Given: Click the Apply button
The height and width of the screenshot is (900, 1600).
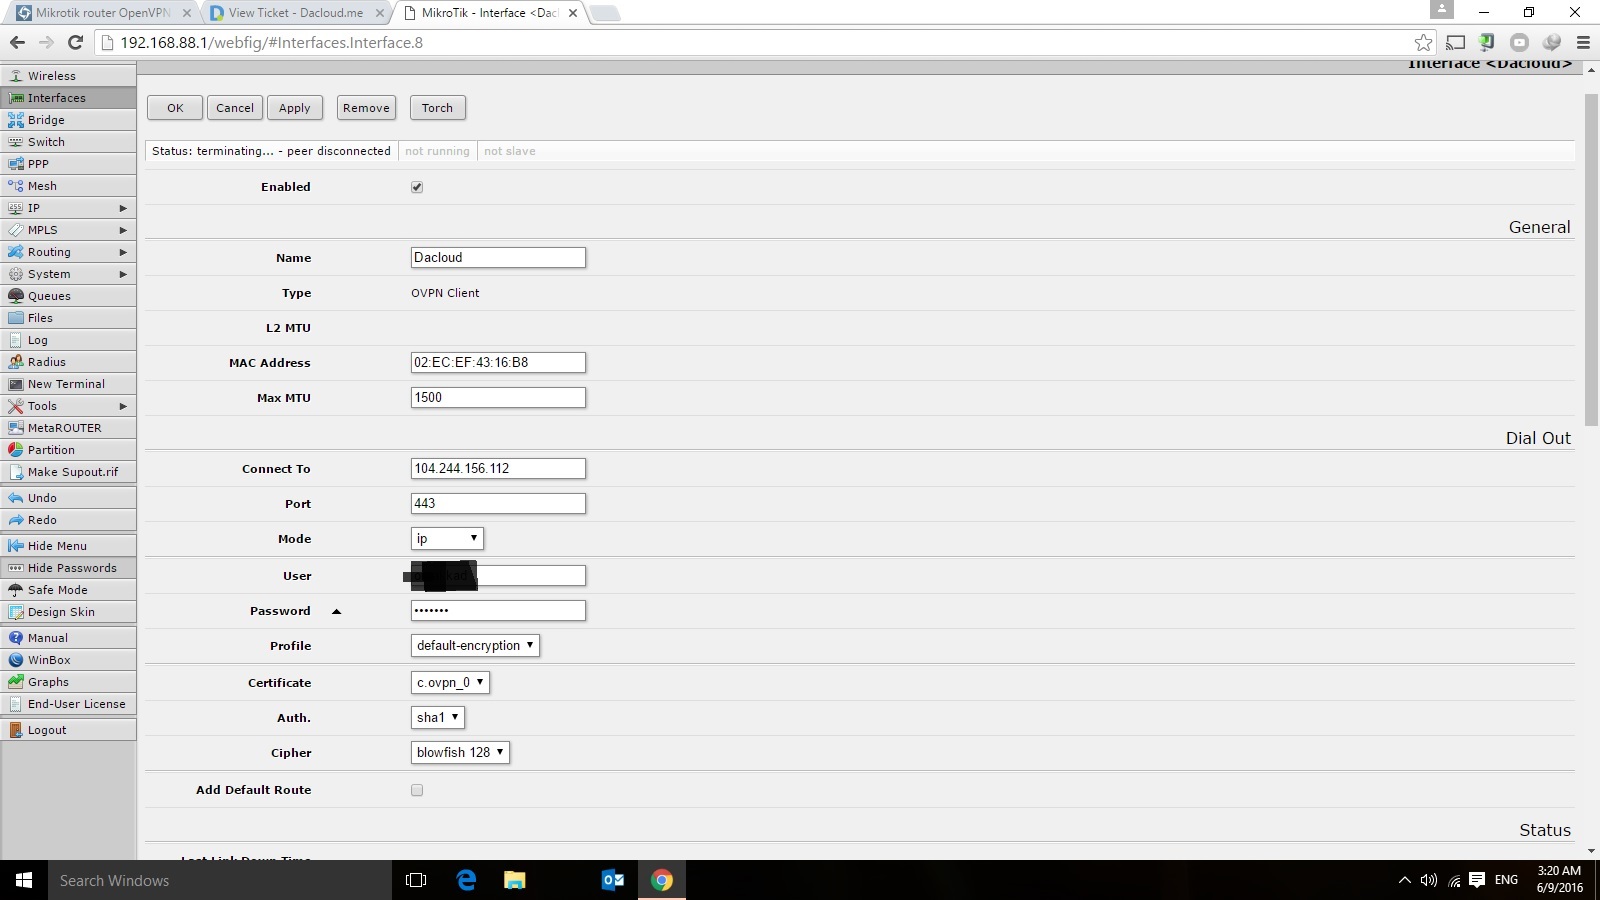Looking at the screenshot, I should click(295, 108).
